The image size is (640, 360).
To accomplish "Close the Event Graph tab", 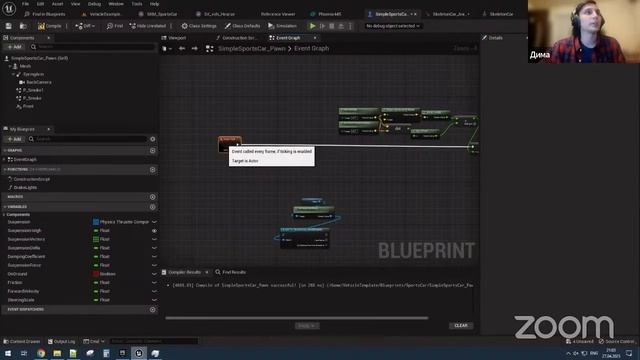I will coord(315,38).
